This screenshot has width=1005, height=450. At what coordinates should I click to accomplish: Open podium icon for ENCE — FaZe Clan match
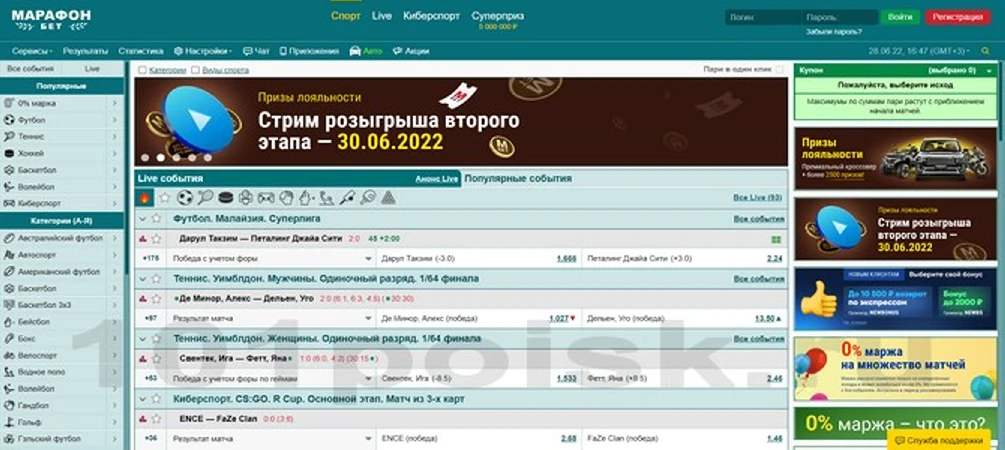(x=143, y=419)
